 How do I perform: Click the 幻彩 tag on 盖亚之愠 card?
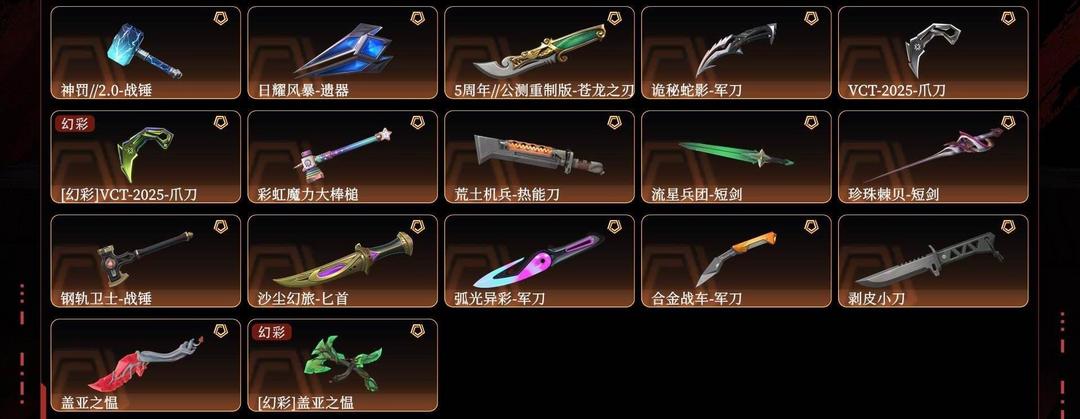(x=271, y=332)
